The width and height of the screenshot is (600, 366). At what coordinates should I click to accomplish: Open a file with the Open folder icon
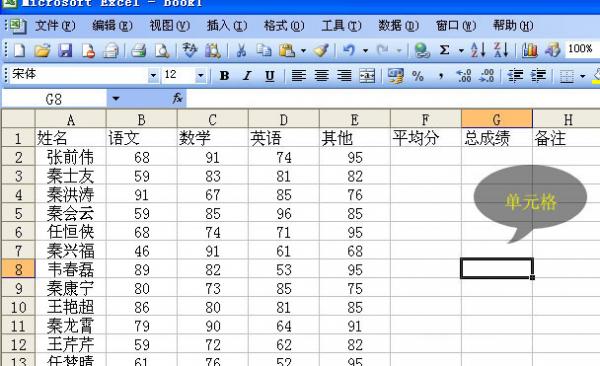coord(42,50)
